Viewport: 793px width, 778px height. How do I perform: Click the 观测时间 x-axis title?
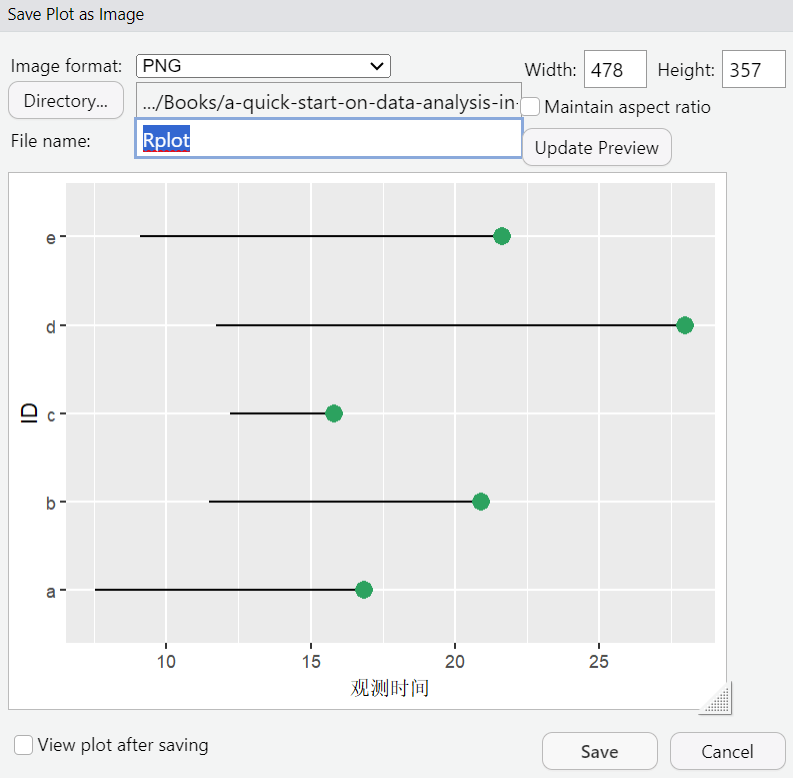click(x=390, y=688)
